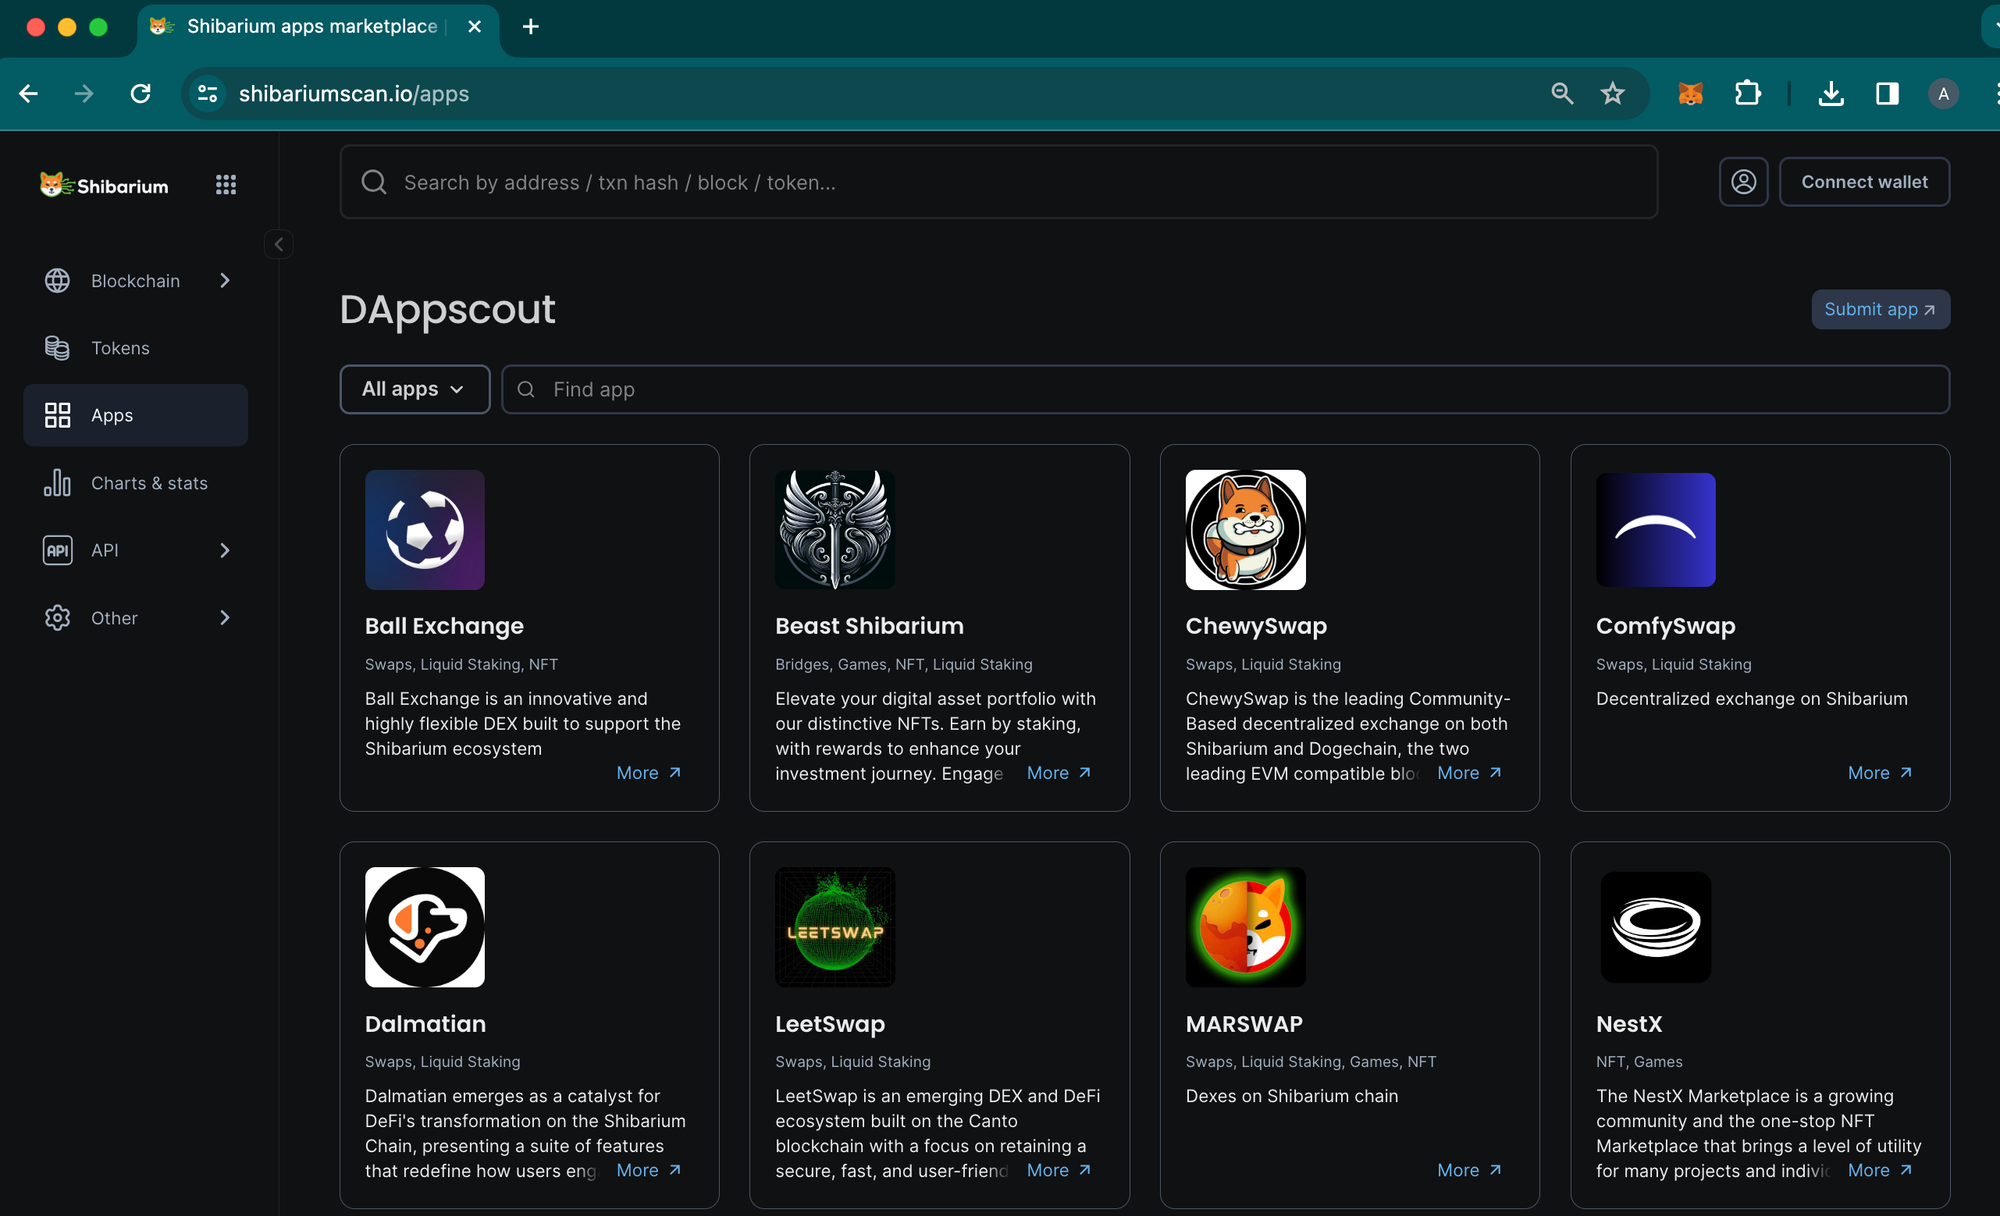
Task: Click the ChewySwap app icon
Action: click(1244, 530)
